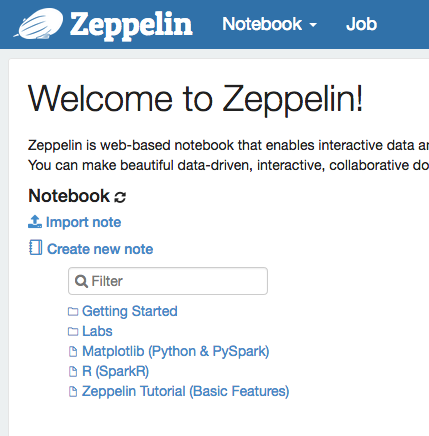Click the Zeppelin Tutorial note file icon
This screenshot has width=429, height=436.
click(73, 392)
